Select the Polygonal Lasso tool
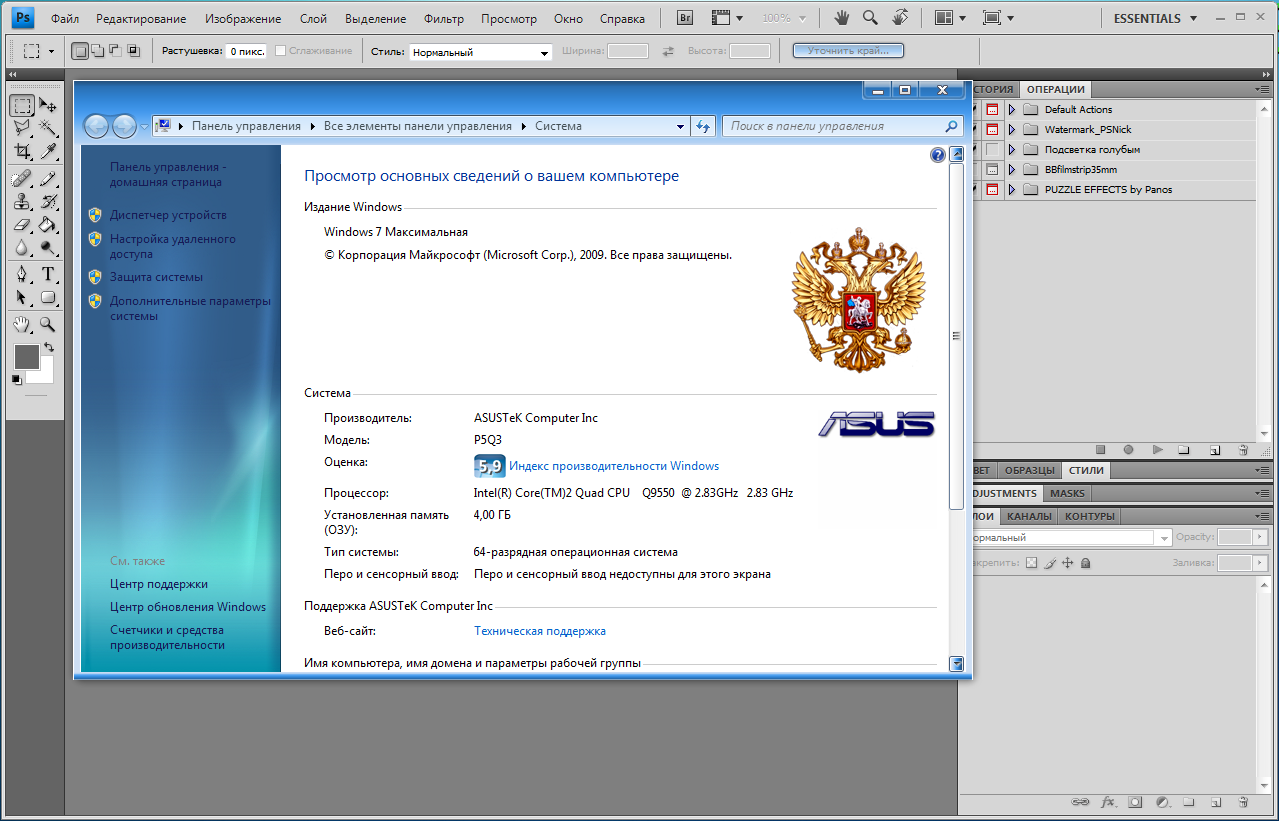Image resolution: width=1279 pixels, height=821 pixels. (22, 128)
